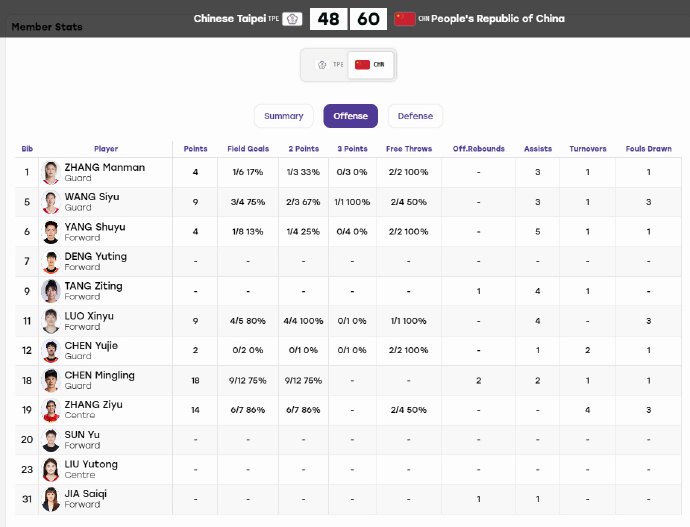Screen dimensions: 690x527
Task: Click bib number 31 cell
Action: (x=27, y=499)
